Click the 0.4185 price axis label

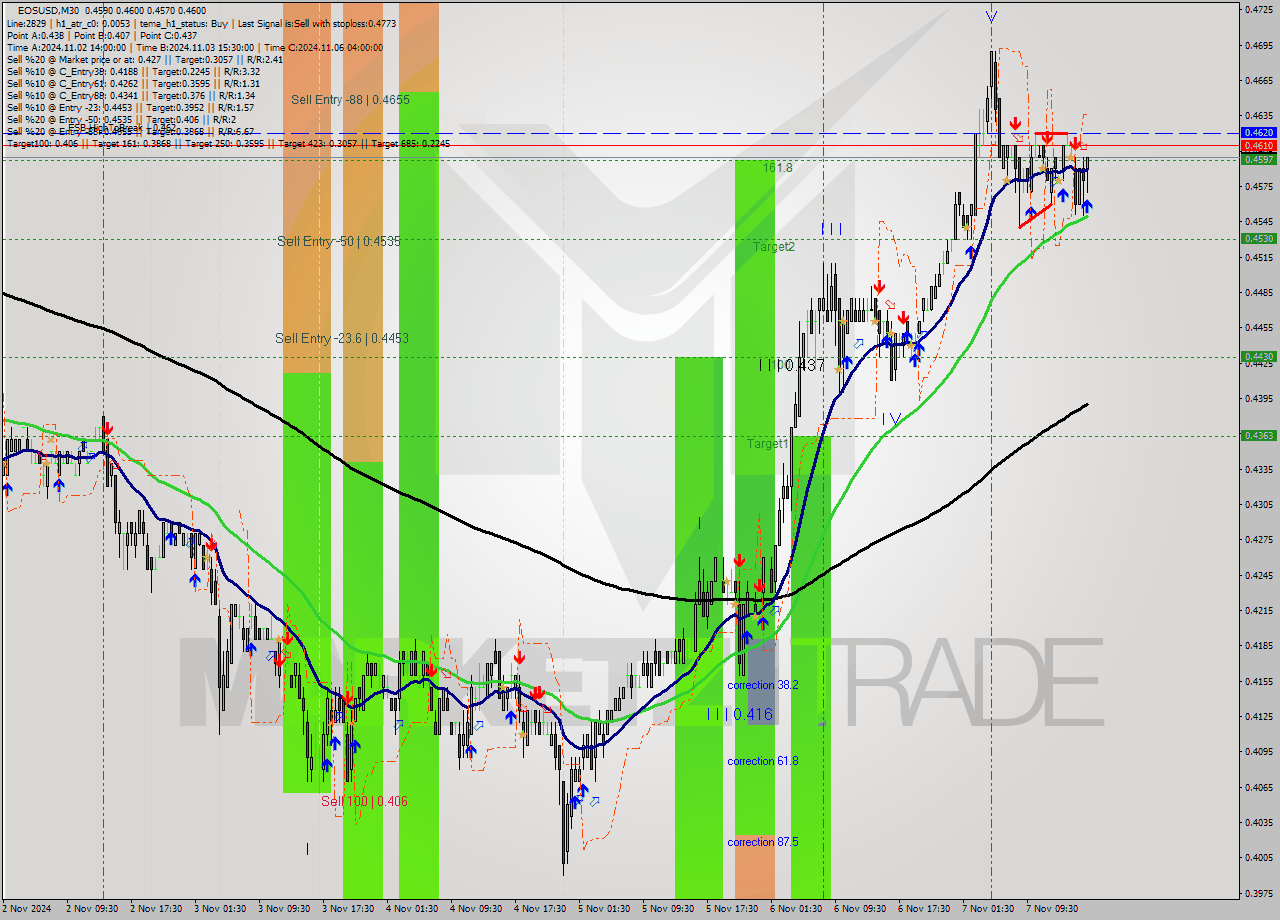1257,645
